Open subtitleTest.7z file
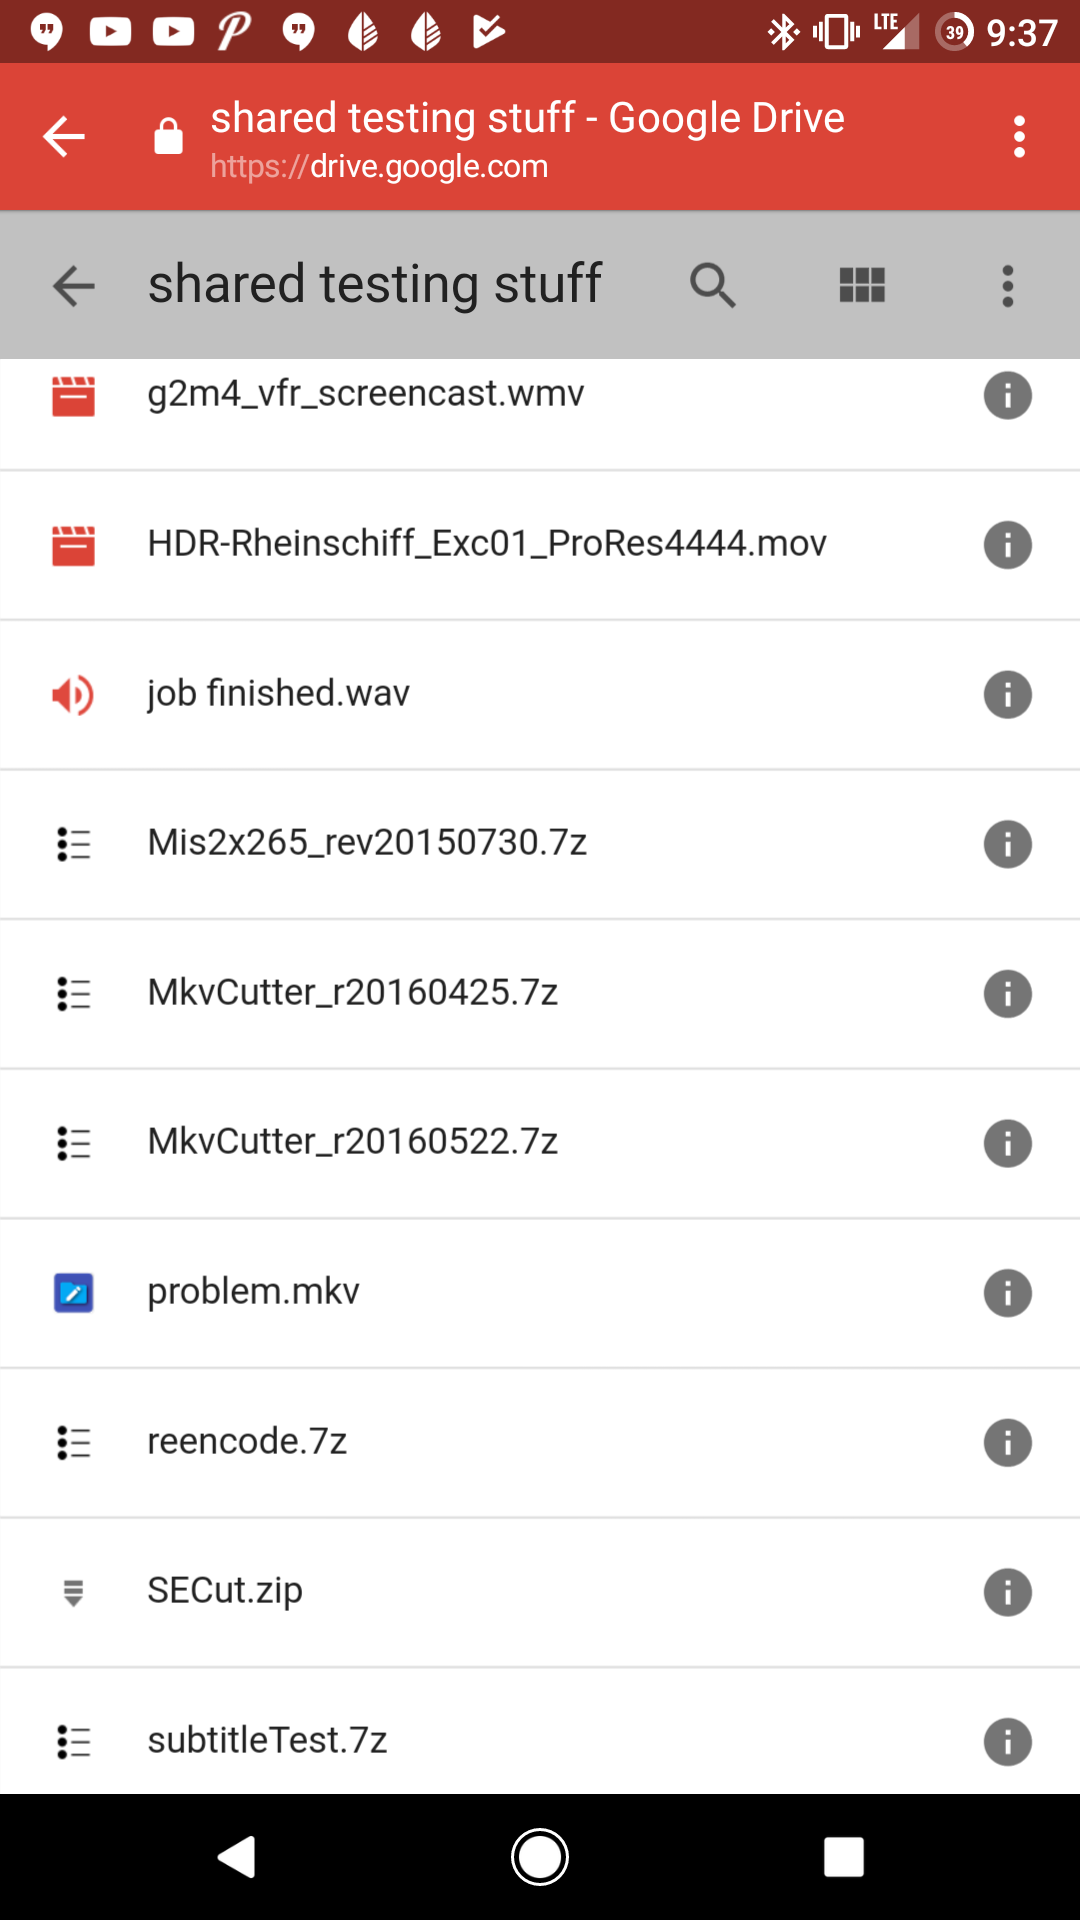1080x1920 pixels. (x=267, y=1741)
